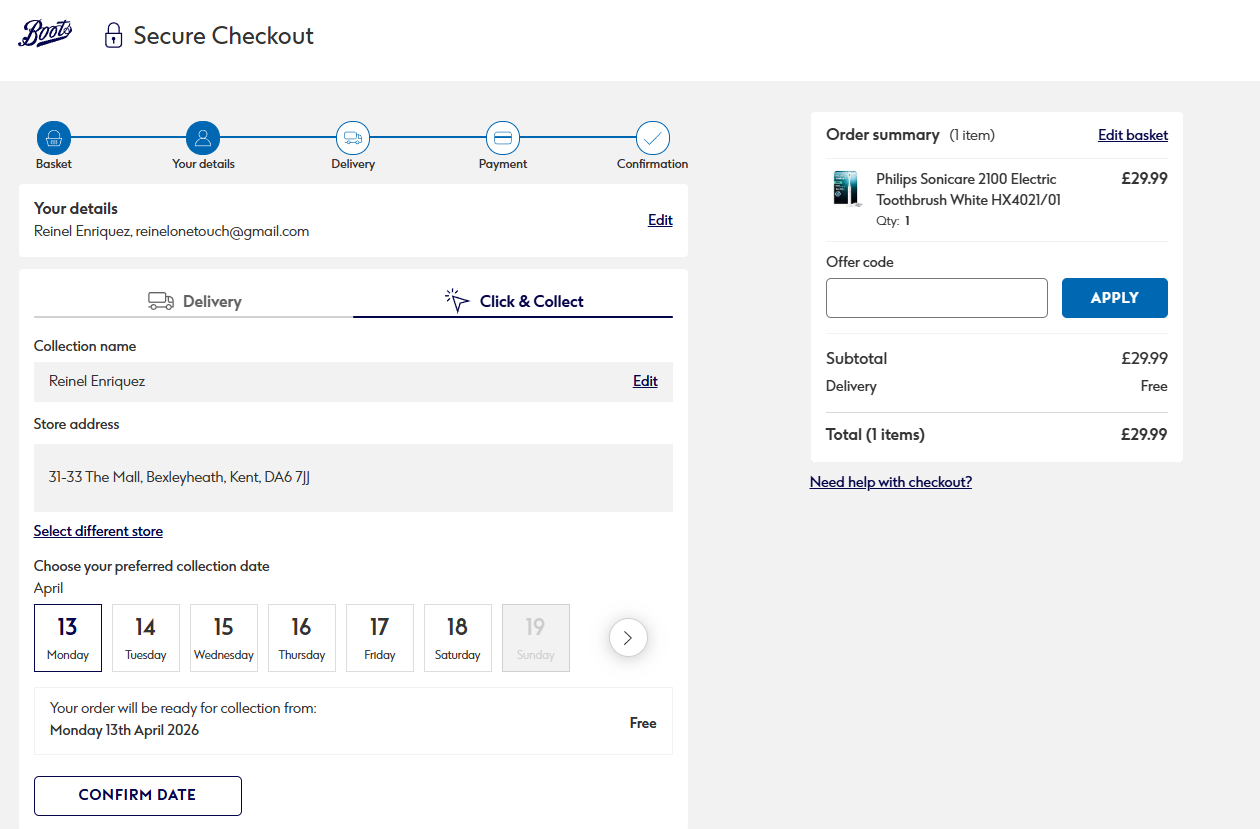
Task: Choose Tuesday 14 as collection date
Action: click(146, 638)
